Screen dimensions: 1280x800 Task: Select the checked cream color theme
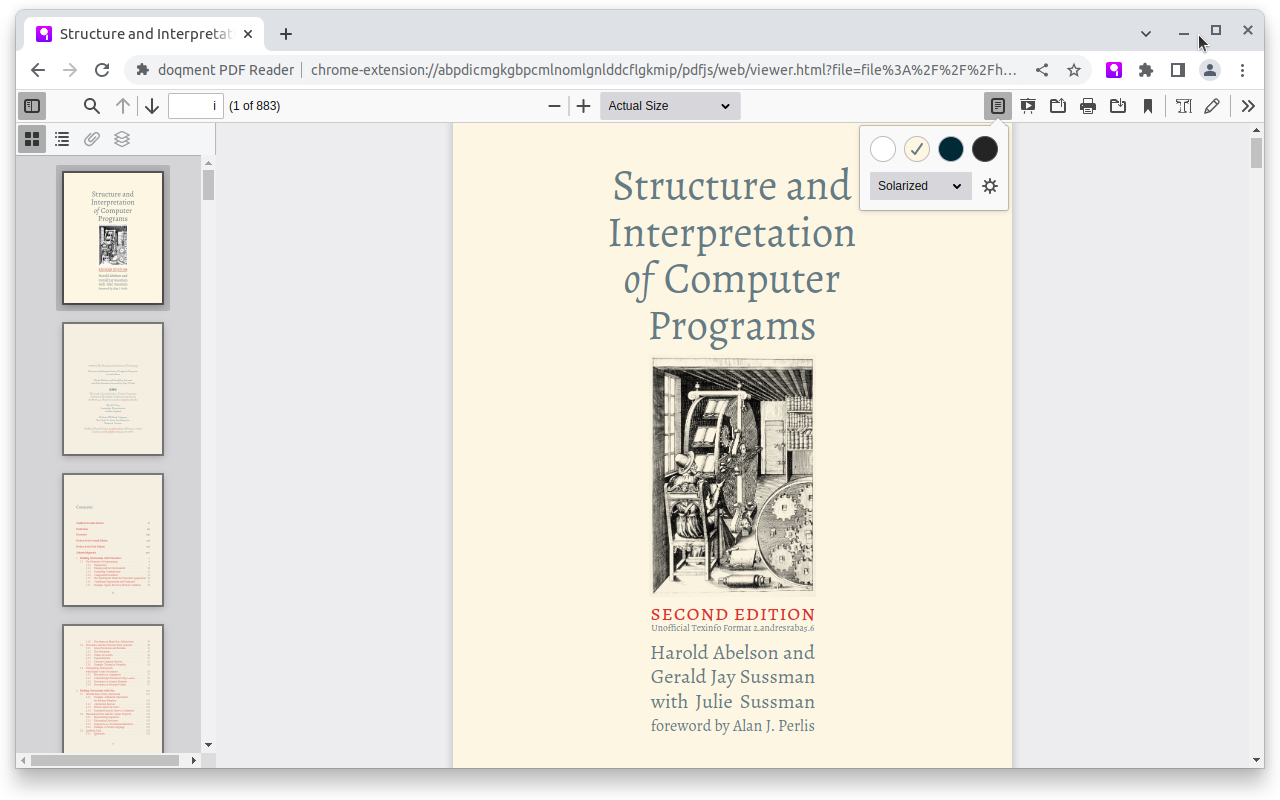(917, 149)
